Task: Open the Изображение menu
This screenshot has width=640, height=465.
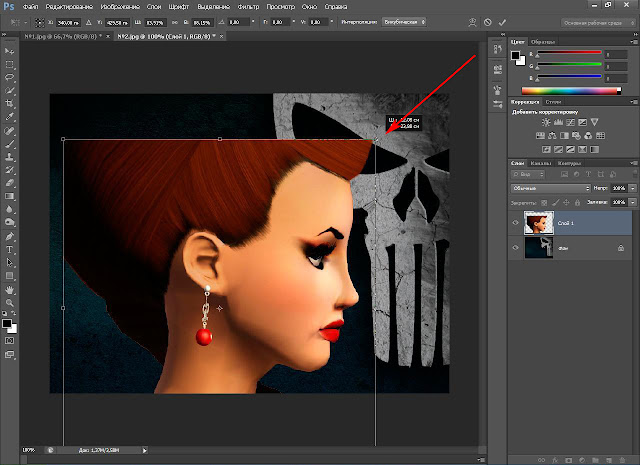Action: pyautogui.click(x=120, y=7)
